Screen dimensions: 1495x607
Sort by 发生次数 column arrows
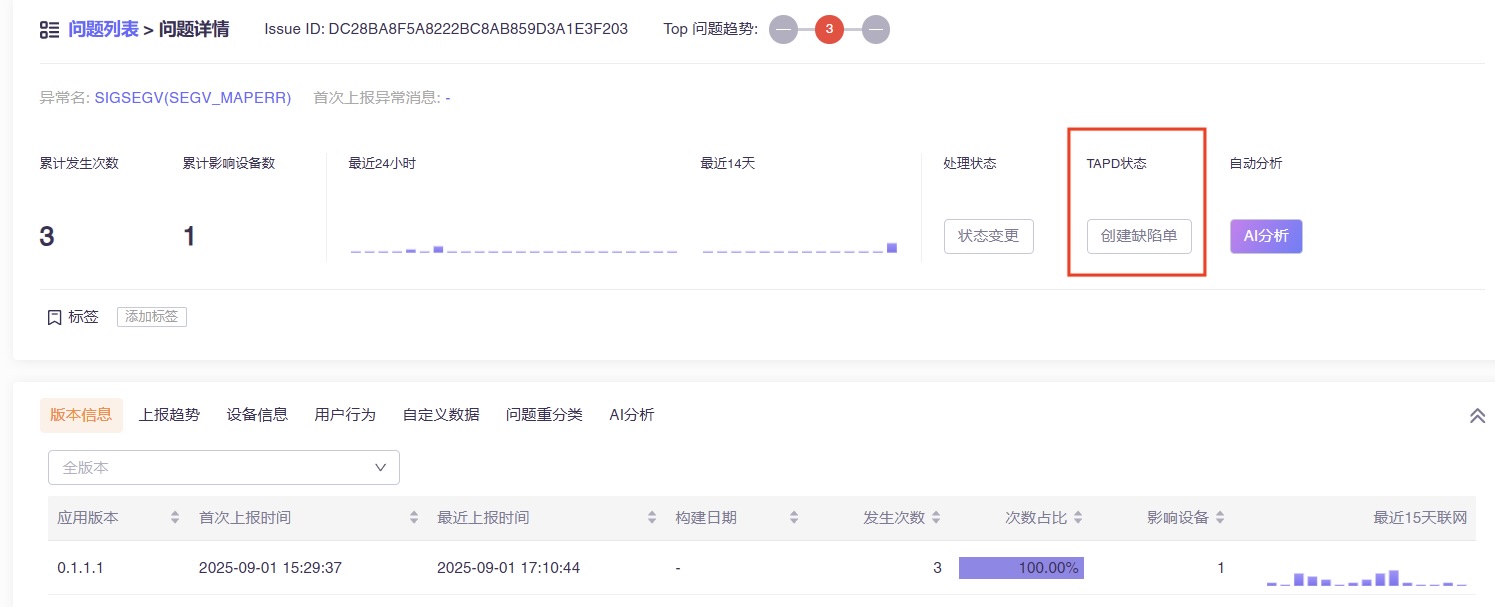tap(936, 518)
